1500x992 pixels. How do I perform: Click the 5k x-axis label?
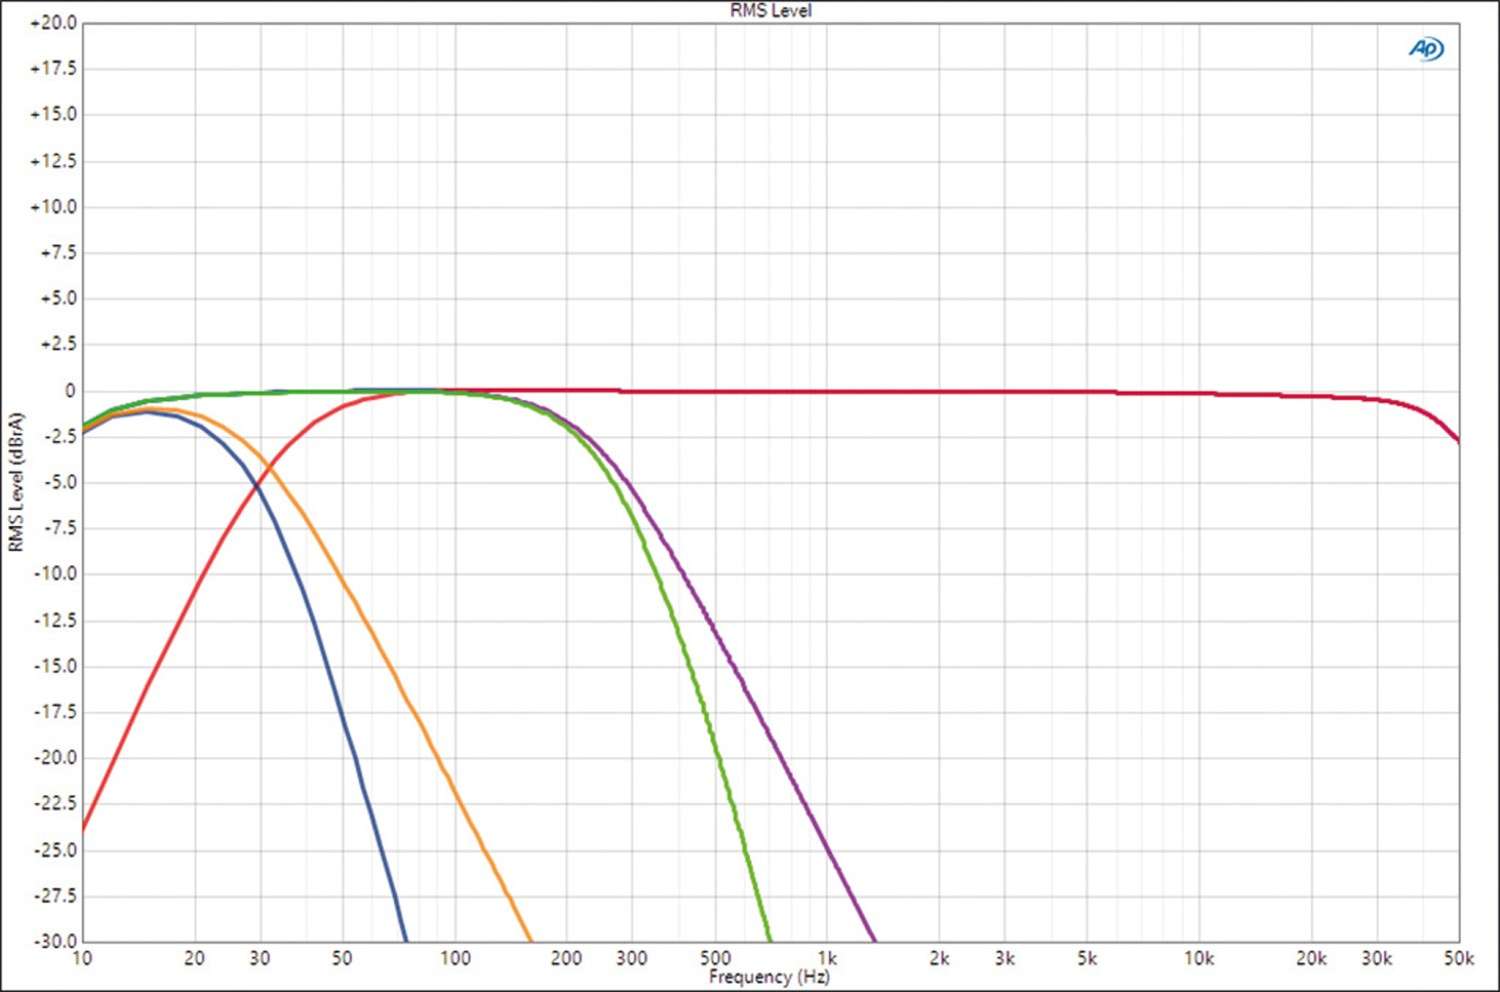click(1087, 958)
